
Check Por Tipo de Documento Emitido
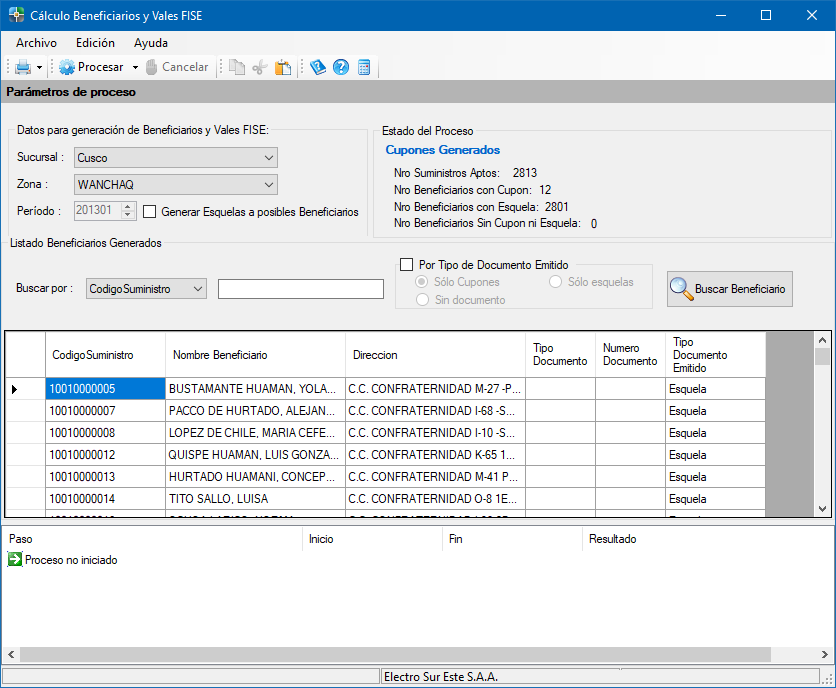[407, 265]
